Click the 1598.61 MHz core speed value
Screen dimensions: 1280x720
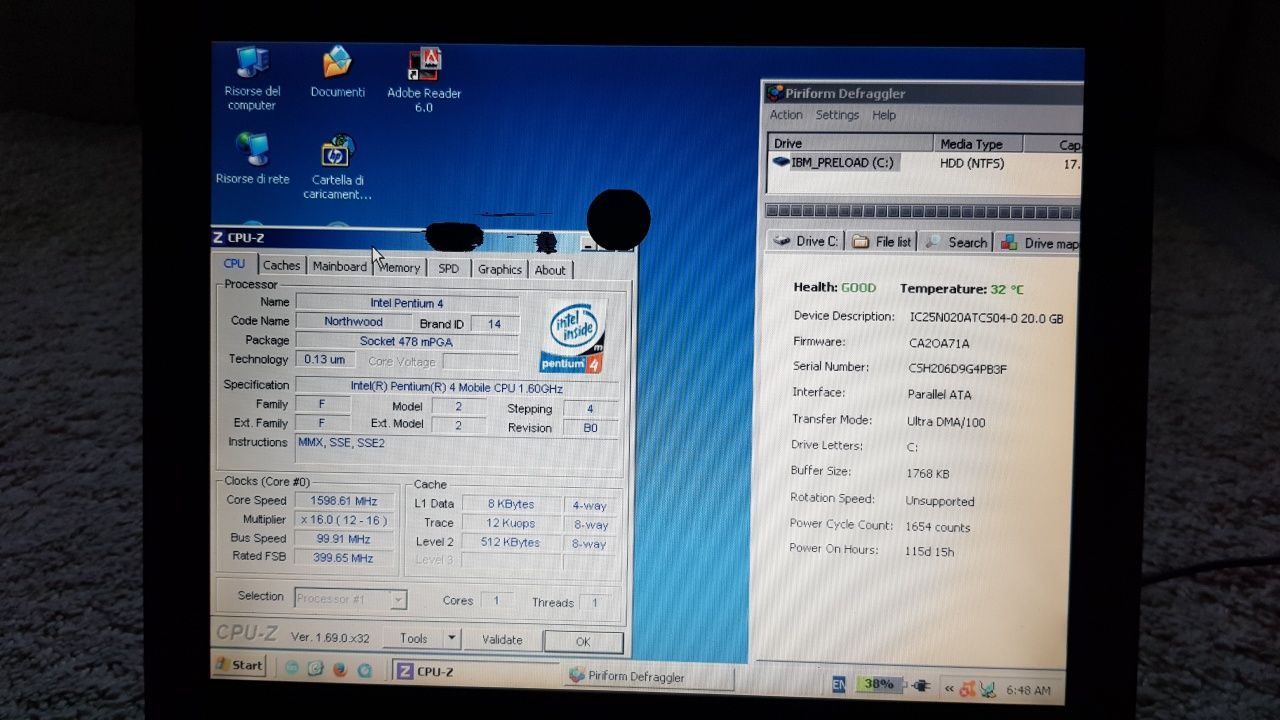[x=344, y=501]
